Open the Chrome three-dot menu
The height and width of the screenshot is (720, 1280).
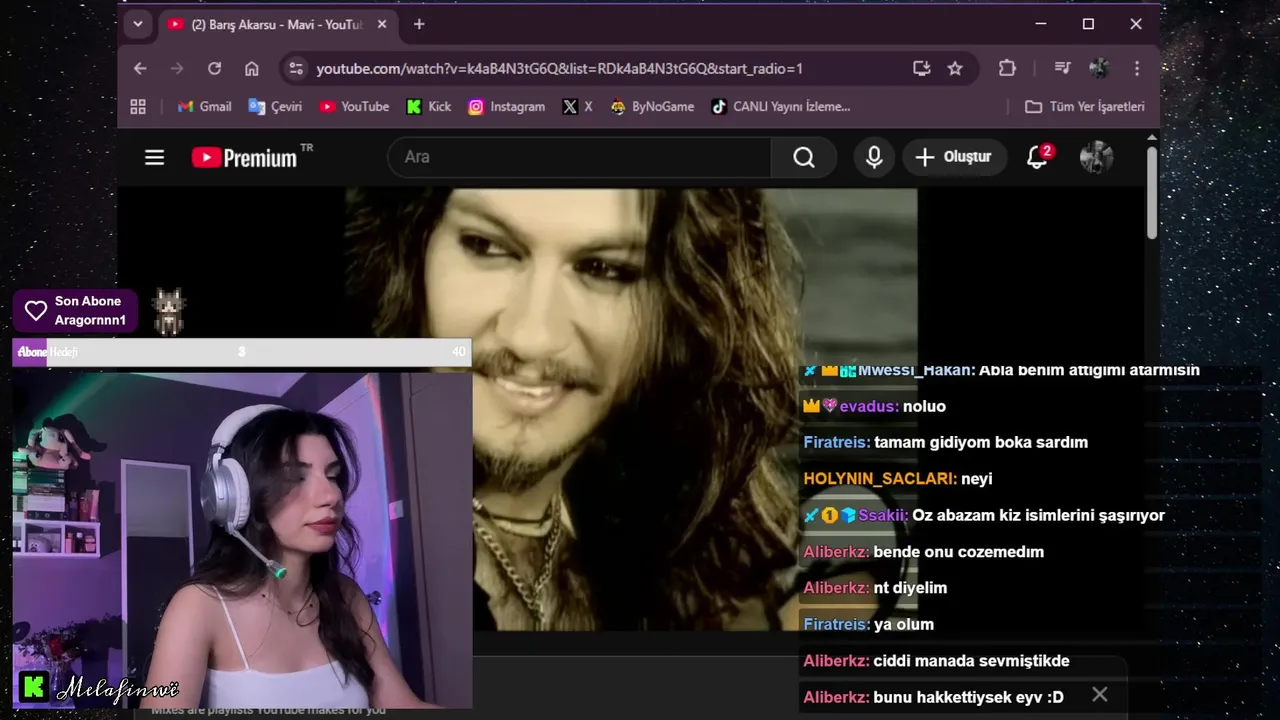(1137, 68)
